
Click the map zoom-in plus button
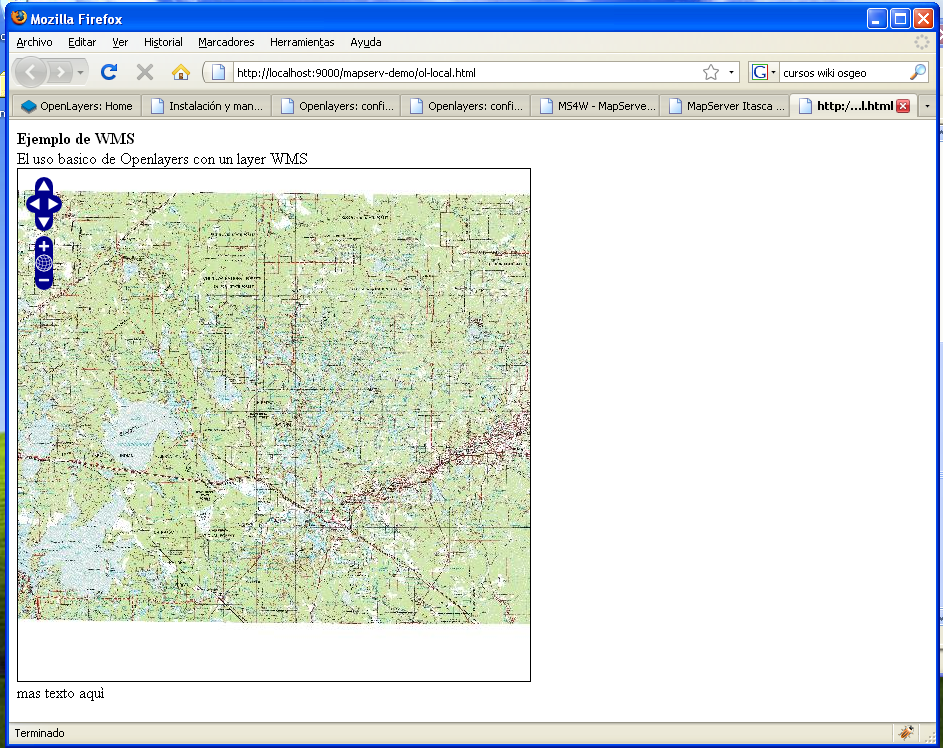click(x=44, y=246)
